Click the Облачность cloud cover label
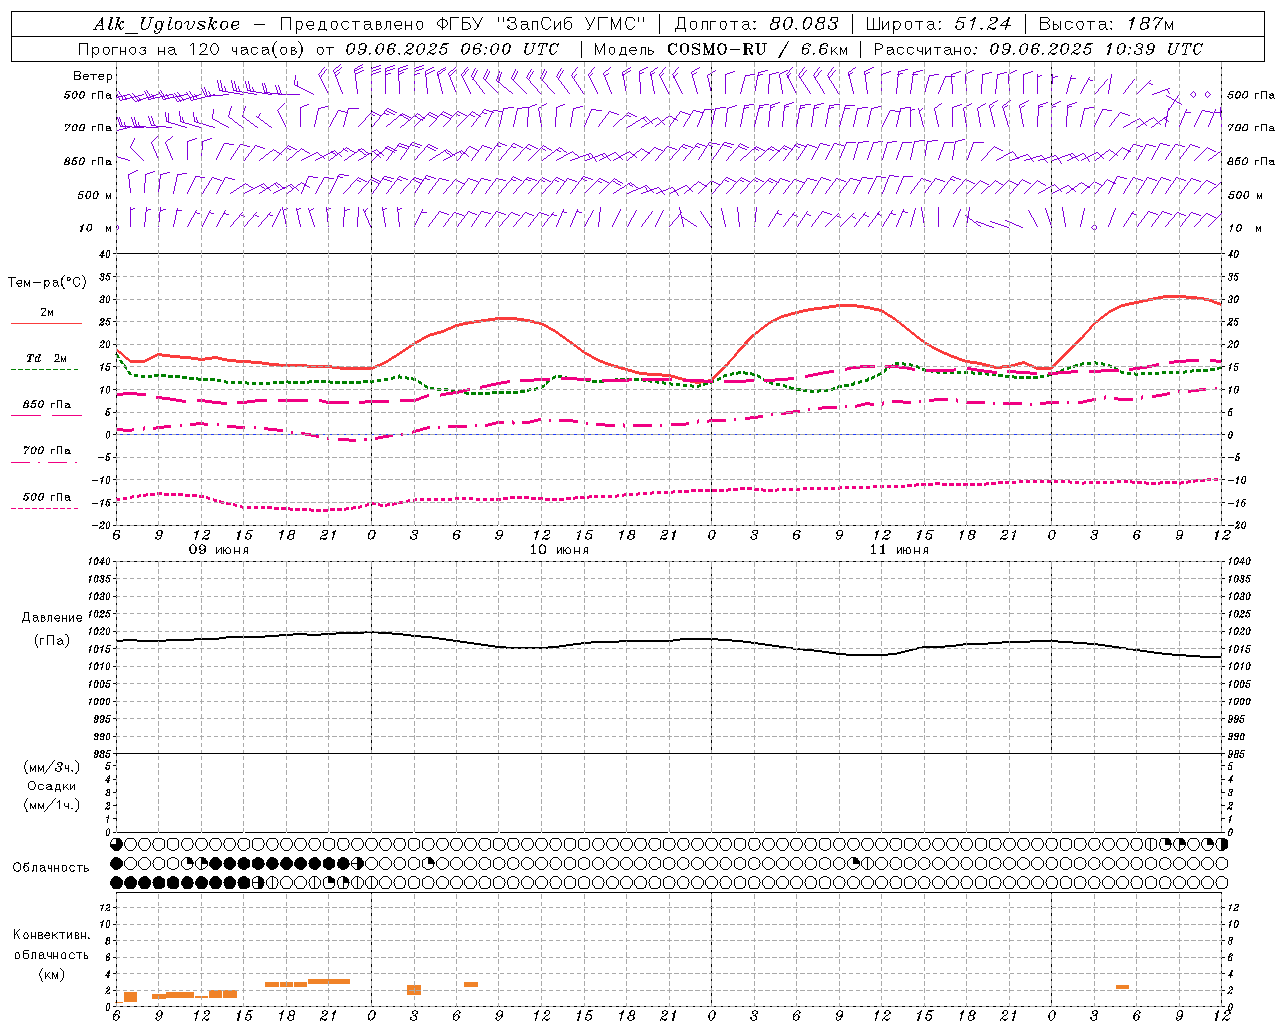Image resolution: width=1280 pixels, height=1024 pixels. tap(51, 868)
